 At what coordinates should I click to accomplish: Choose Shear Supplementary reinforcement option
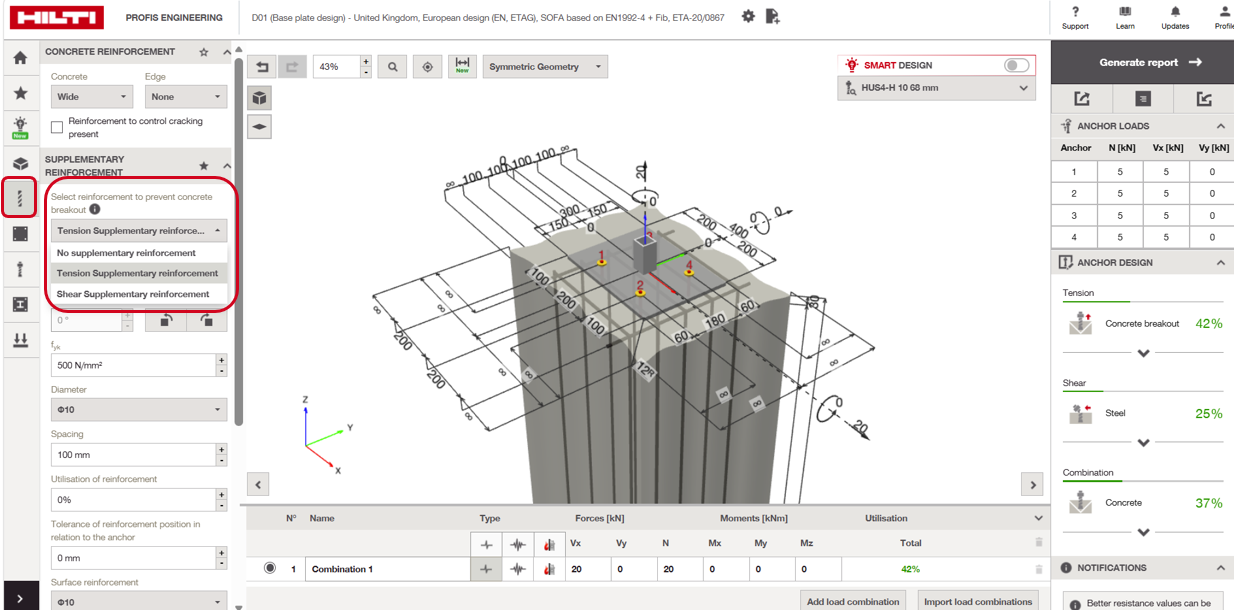[x=133, y=294]
